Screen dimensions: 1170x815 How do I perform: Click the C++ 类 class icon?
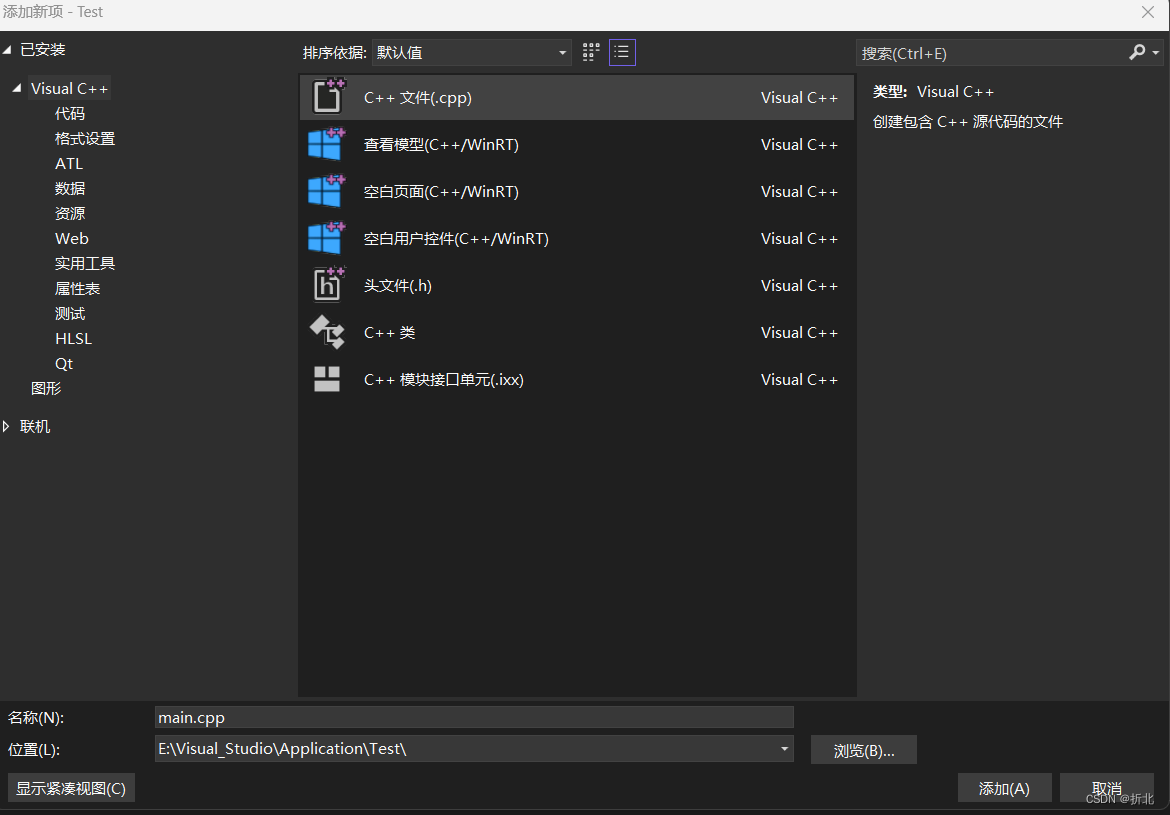328,332
